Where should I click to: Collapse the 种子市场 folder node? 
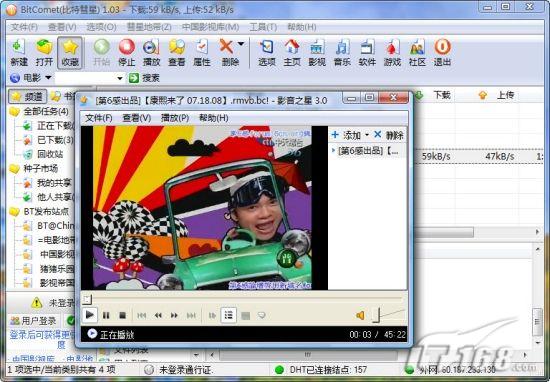(x=15, y=169)
